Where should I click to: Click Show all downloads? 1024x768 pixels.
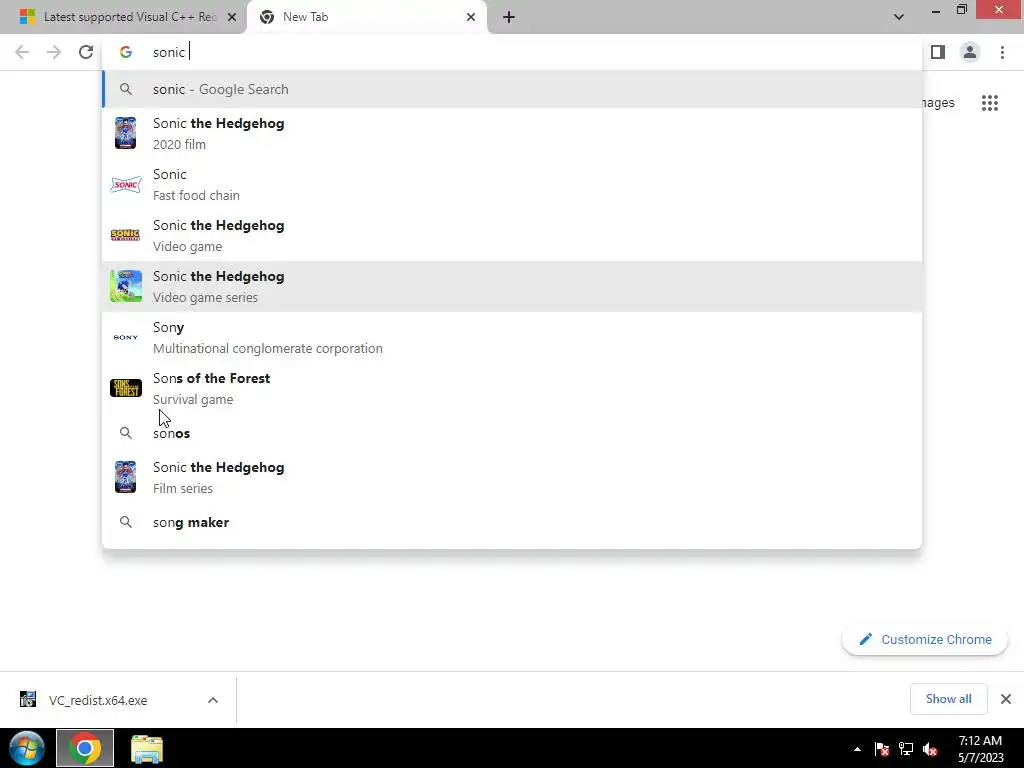coord(948,699)
